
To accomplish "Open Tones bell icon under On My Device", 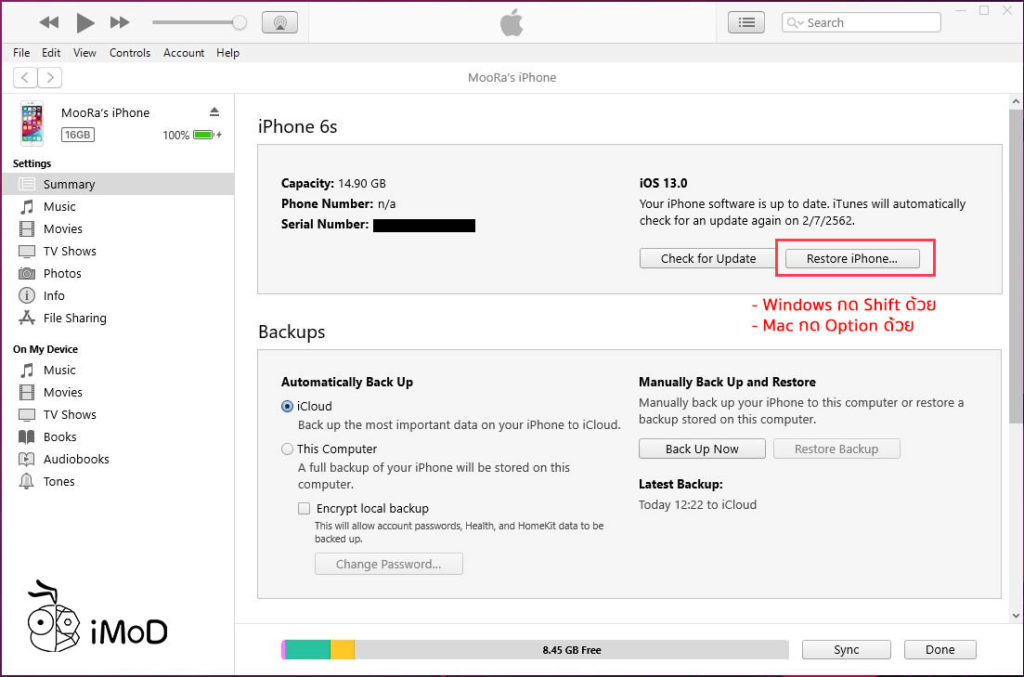I will click(27, 481).
